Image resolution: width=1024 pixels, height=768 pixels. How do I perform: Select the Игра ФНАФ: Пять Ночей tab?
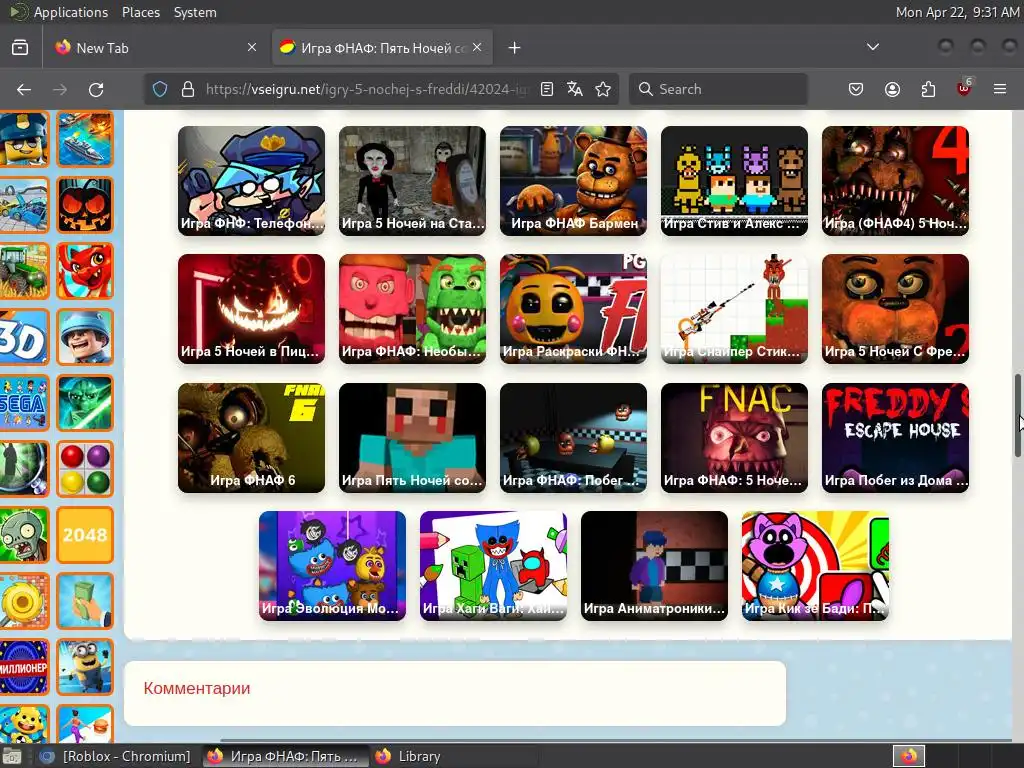pyautogui.click(x=383, y=48)
